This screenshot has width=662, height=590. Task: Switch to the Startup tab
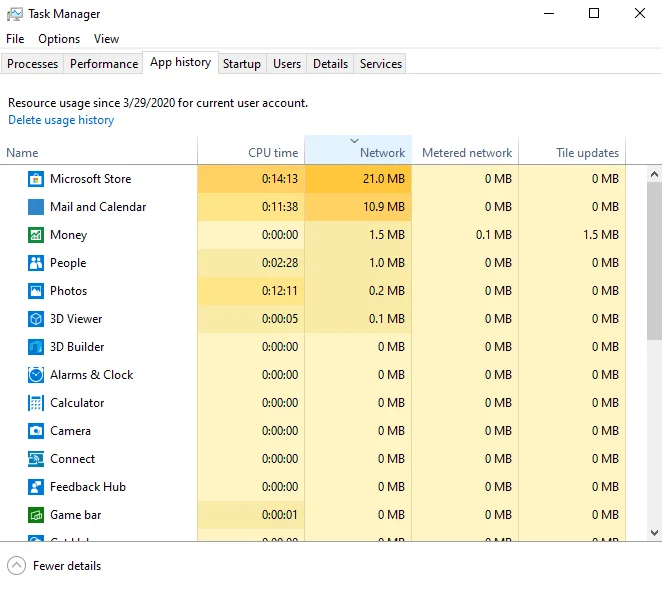click(x=242, y=64)
